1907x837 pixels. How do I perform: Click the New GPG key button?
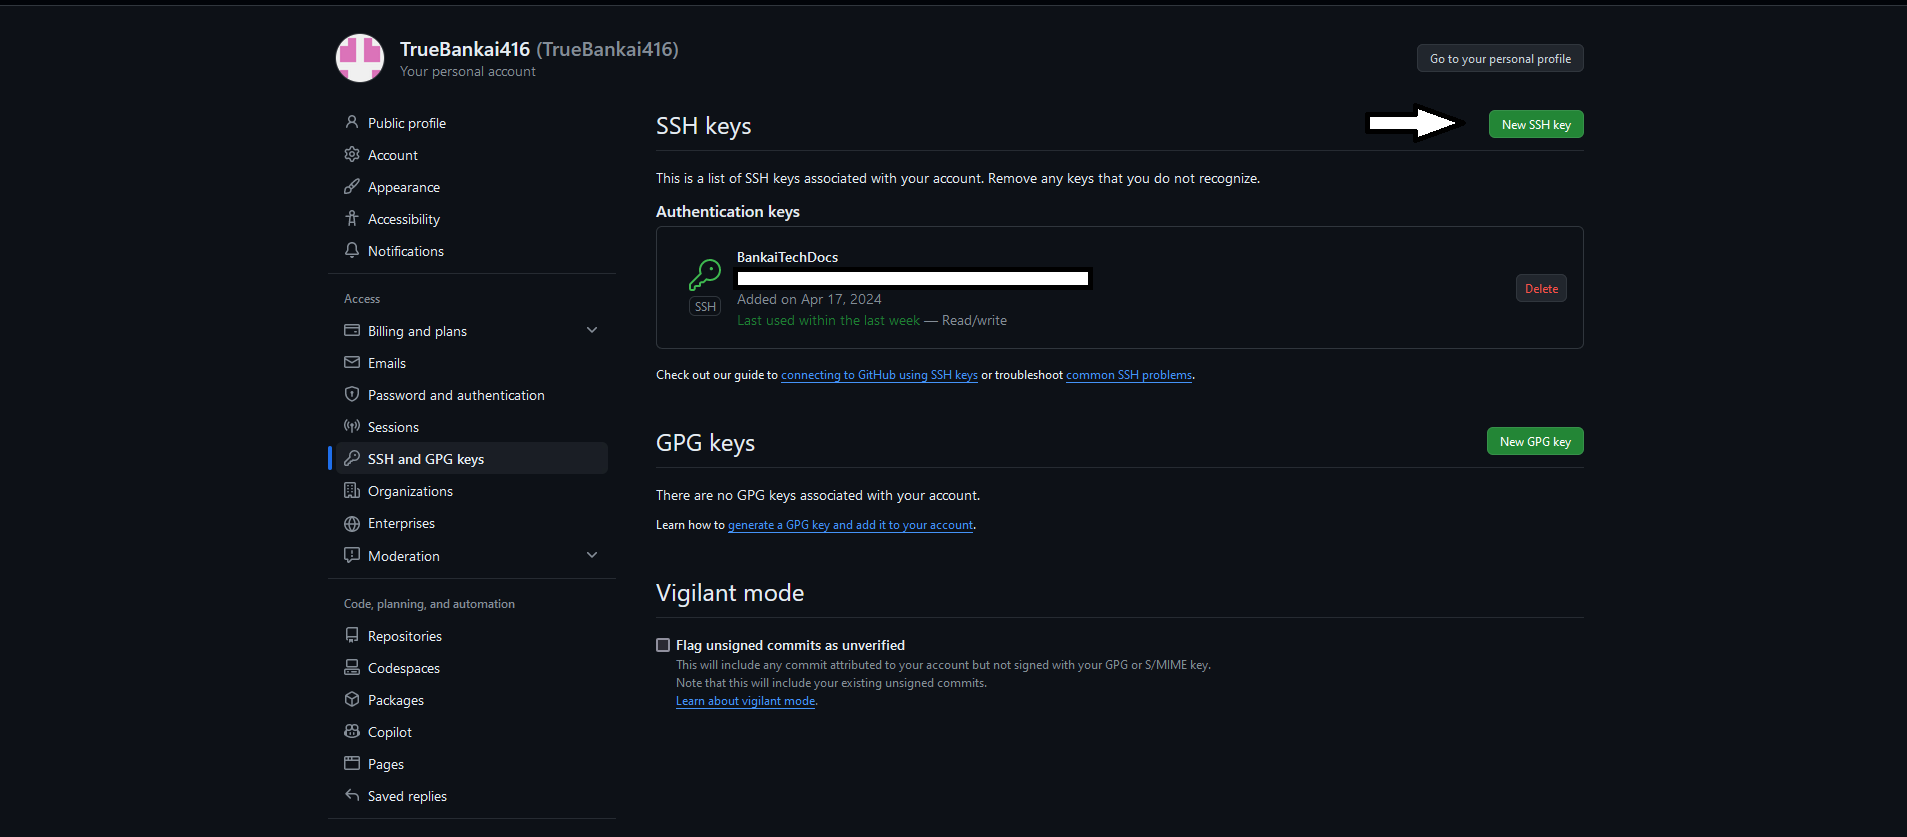coord(1535,441)
